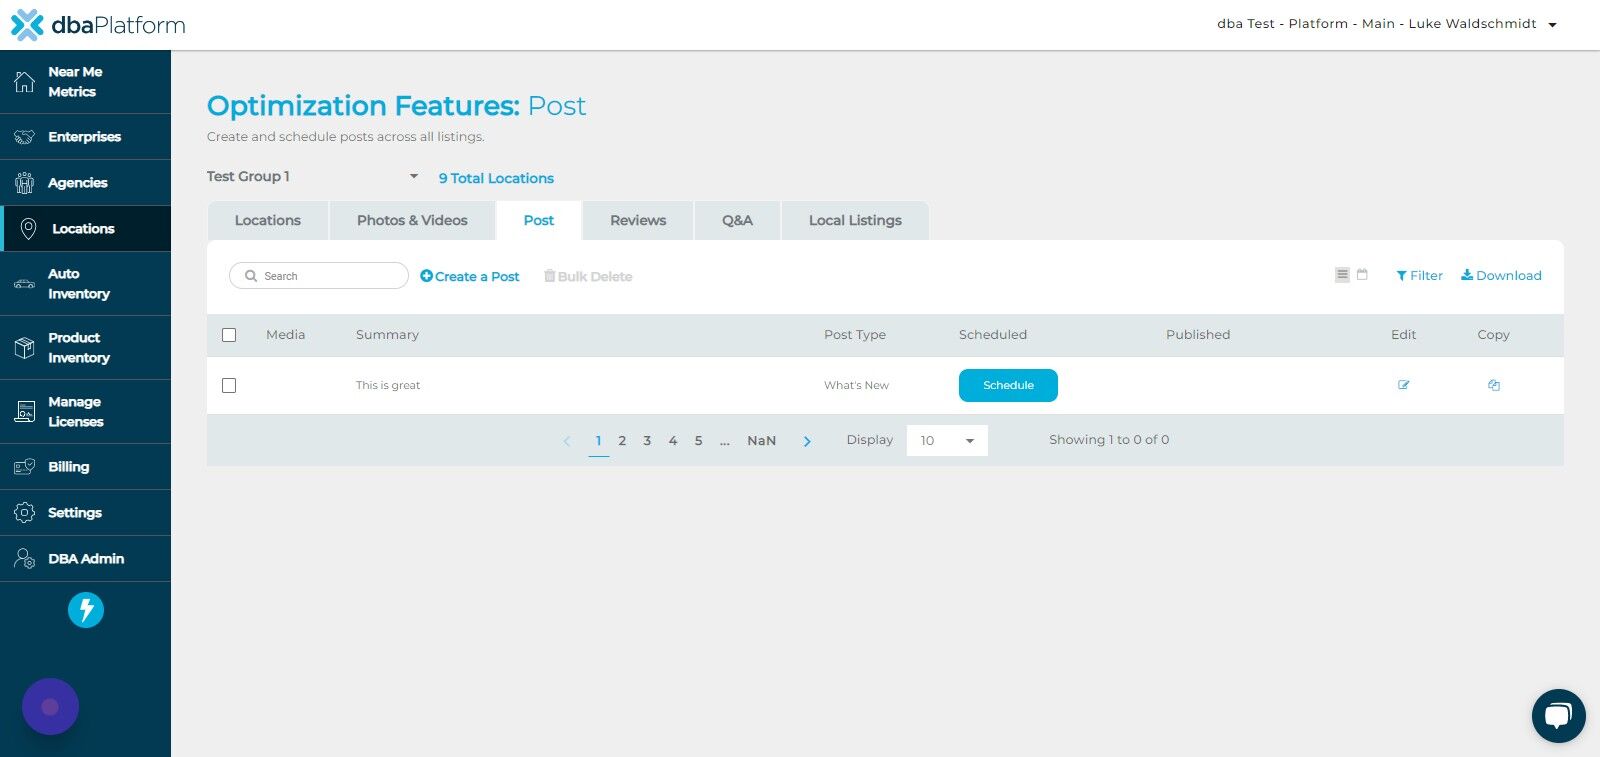Go to next page arrow
The width and height of the screenshot is (1600, 757).
pos(807,441)
